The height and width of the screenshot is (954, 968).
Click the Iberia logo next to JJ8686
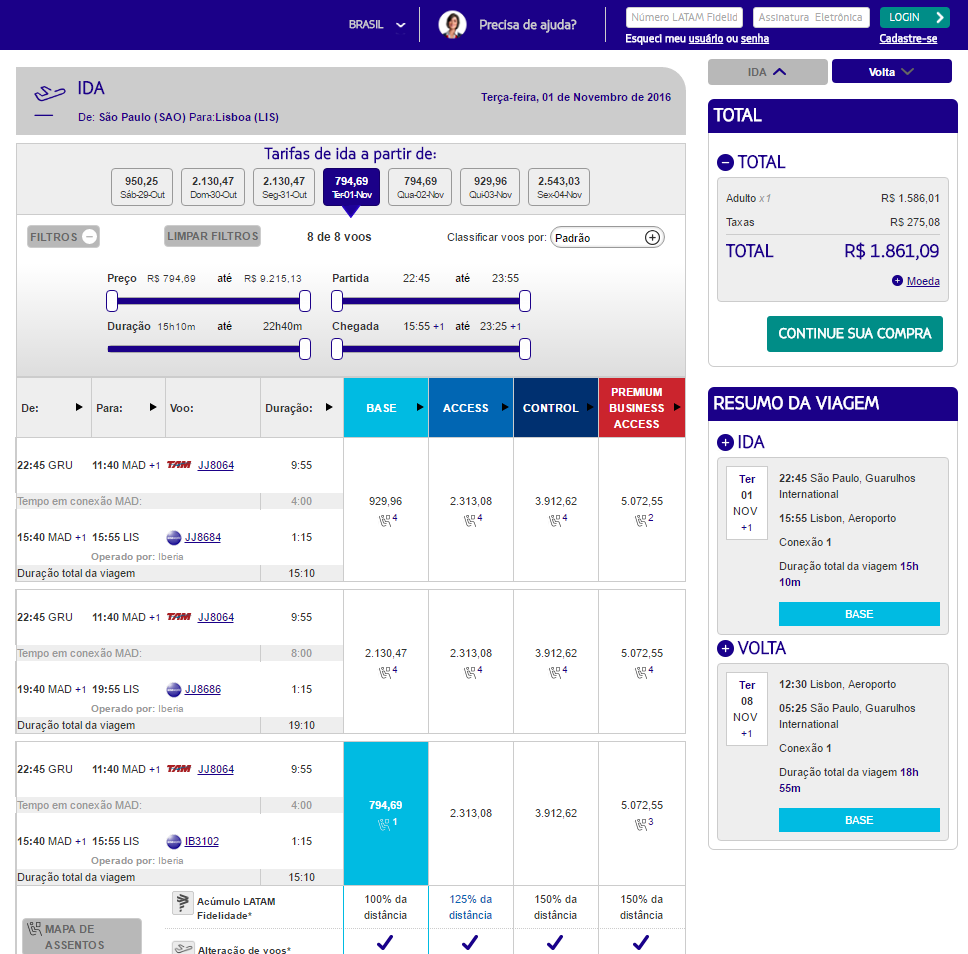[174, 690]
